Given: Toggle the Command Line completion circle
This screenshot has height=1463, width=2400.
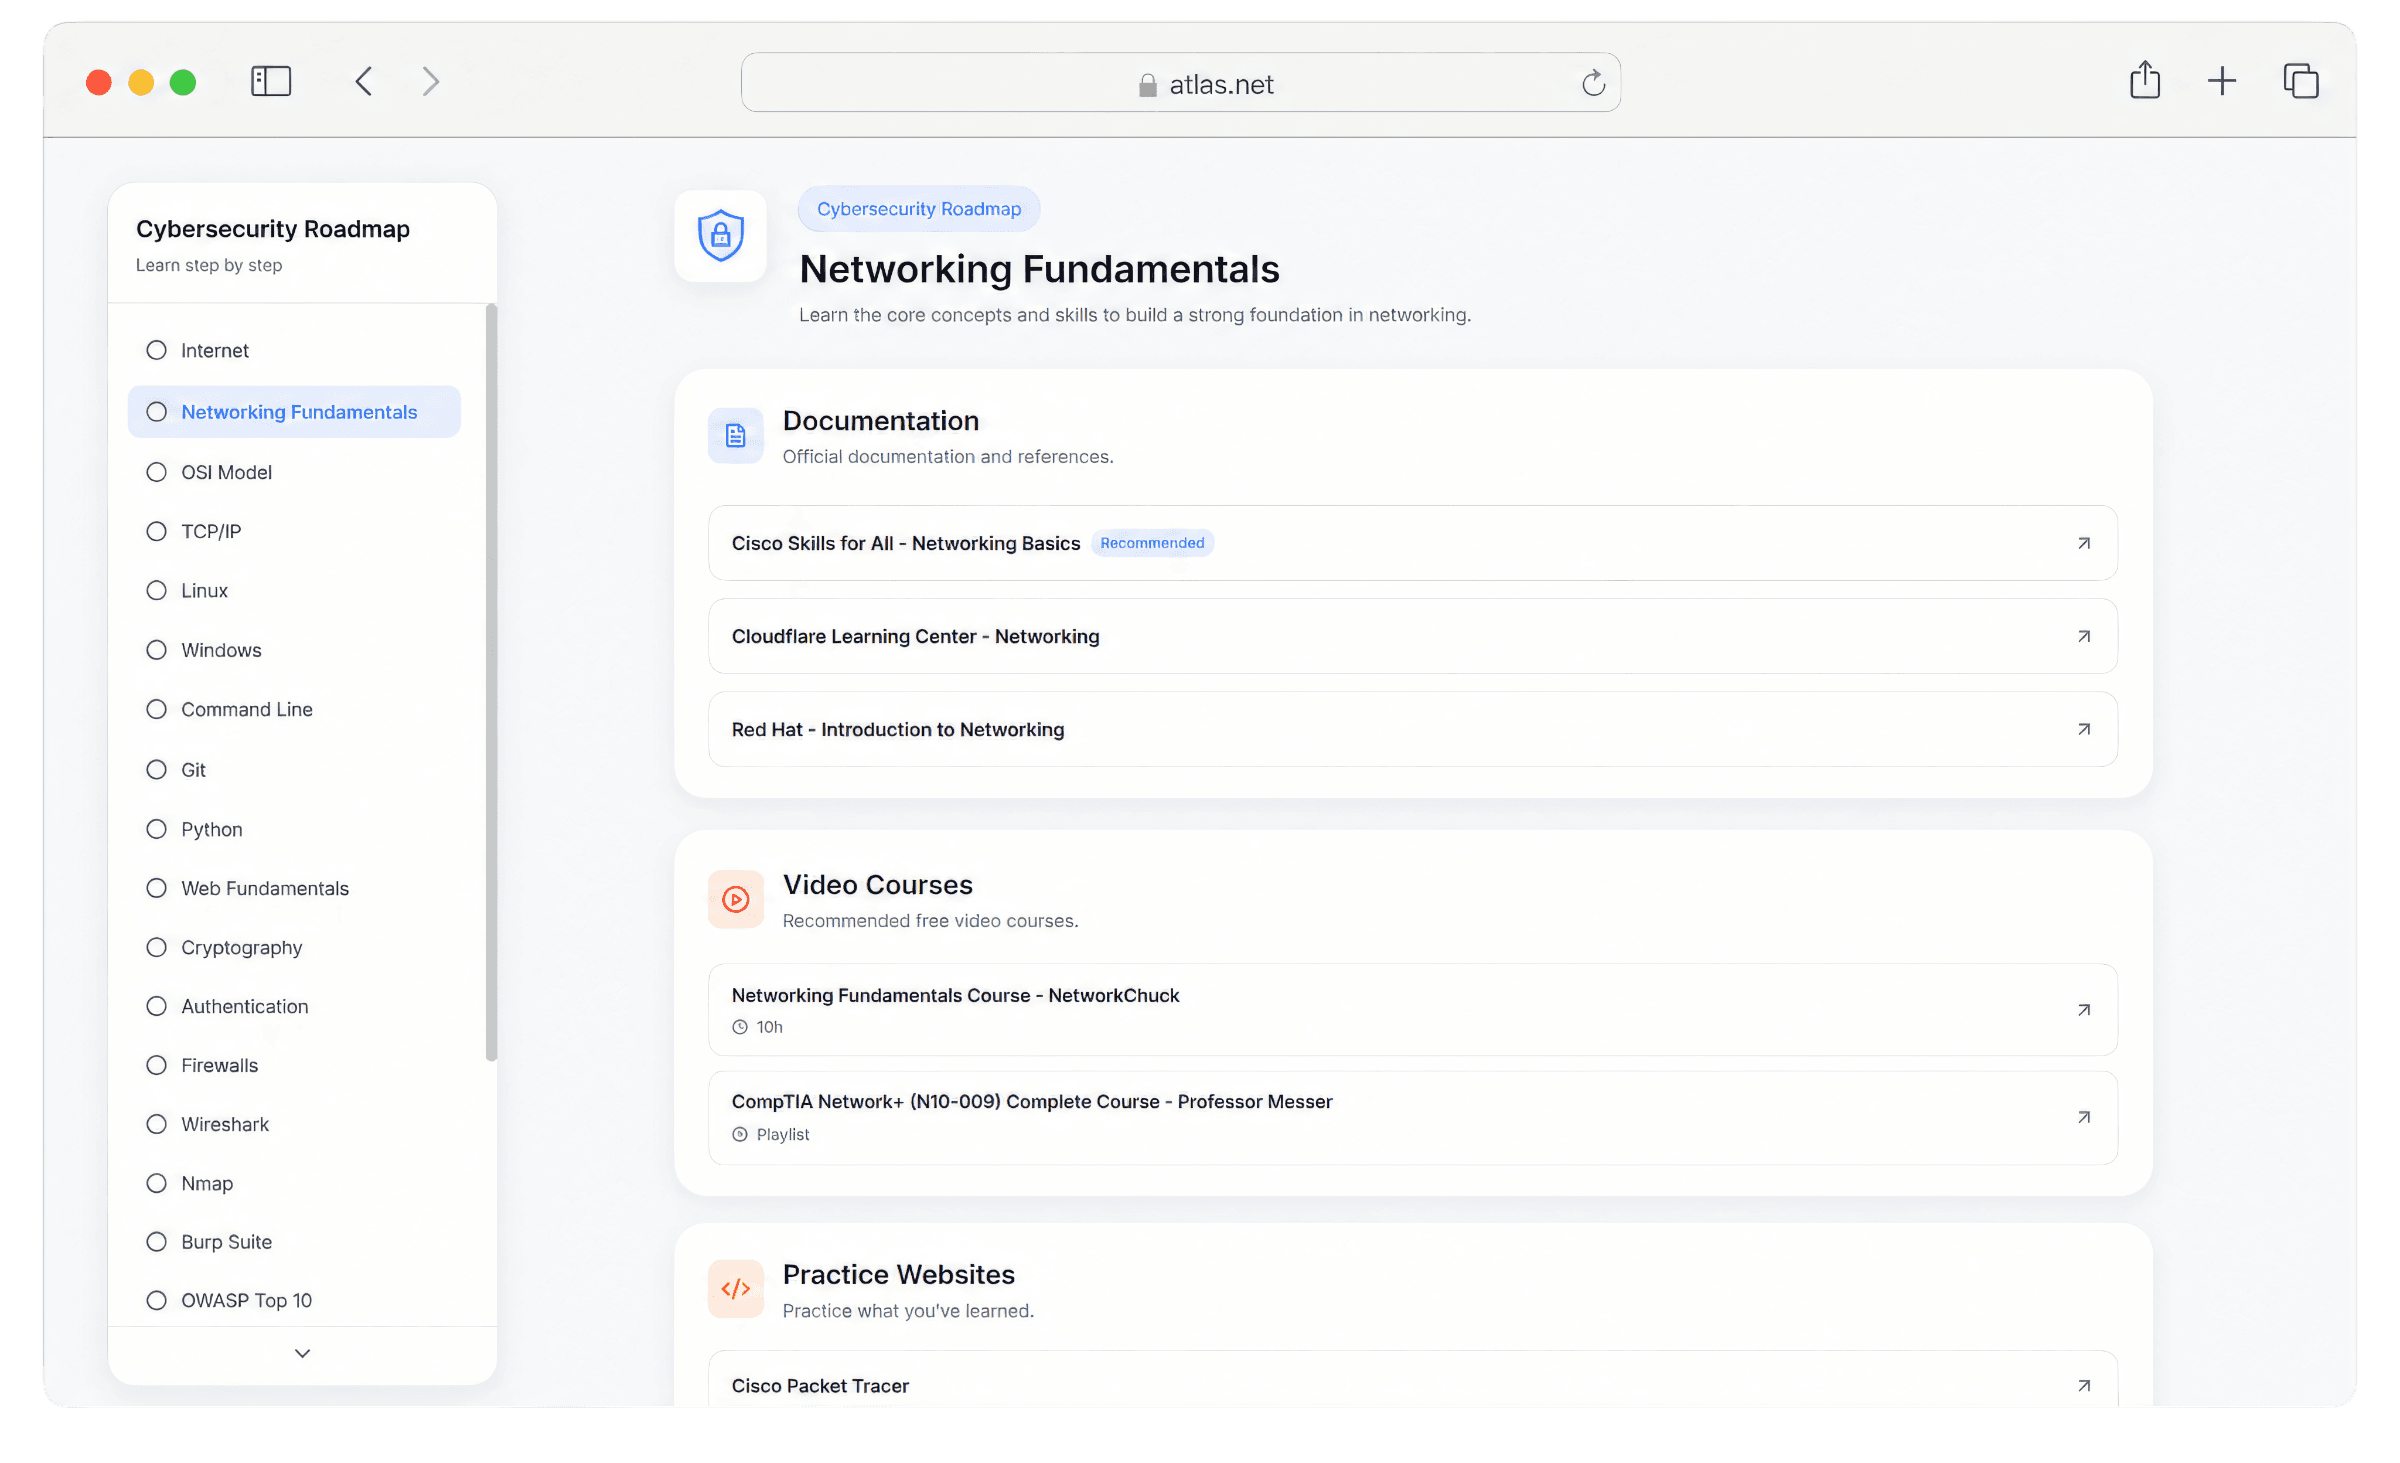Looking at the screenshot, I should pos(156,709).
